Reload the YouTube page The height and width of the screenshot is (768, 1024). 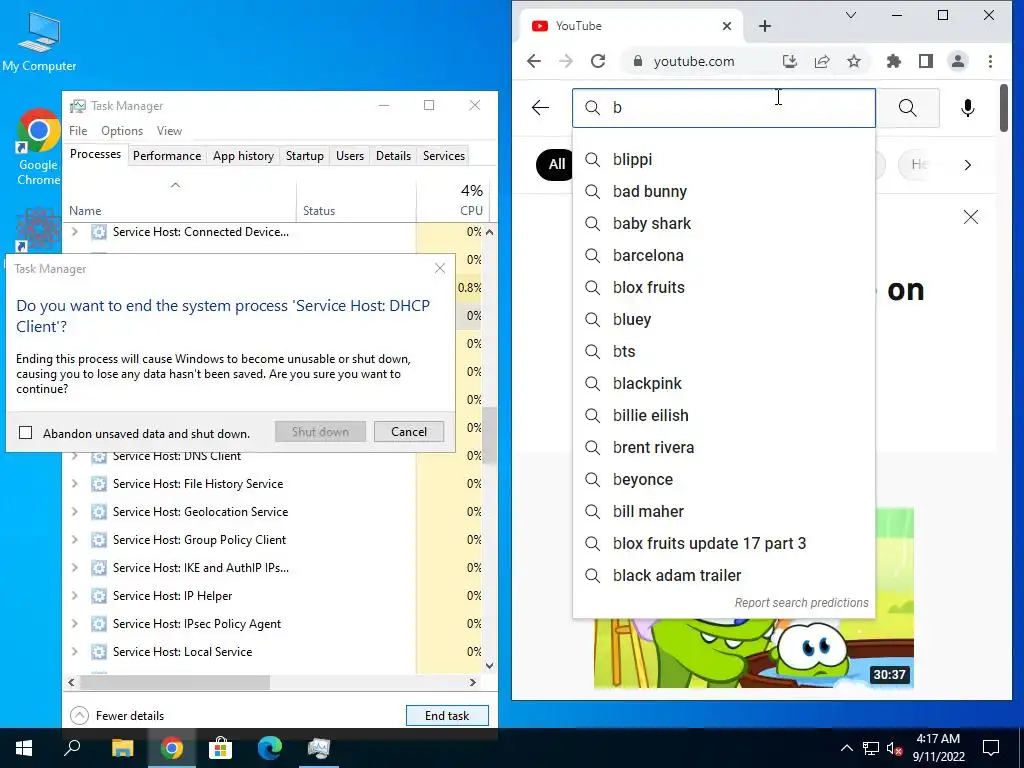click(x=598, y=61)
